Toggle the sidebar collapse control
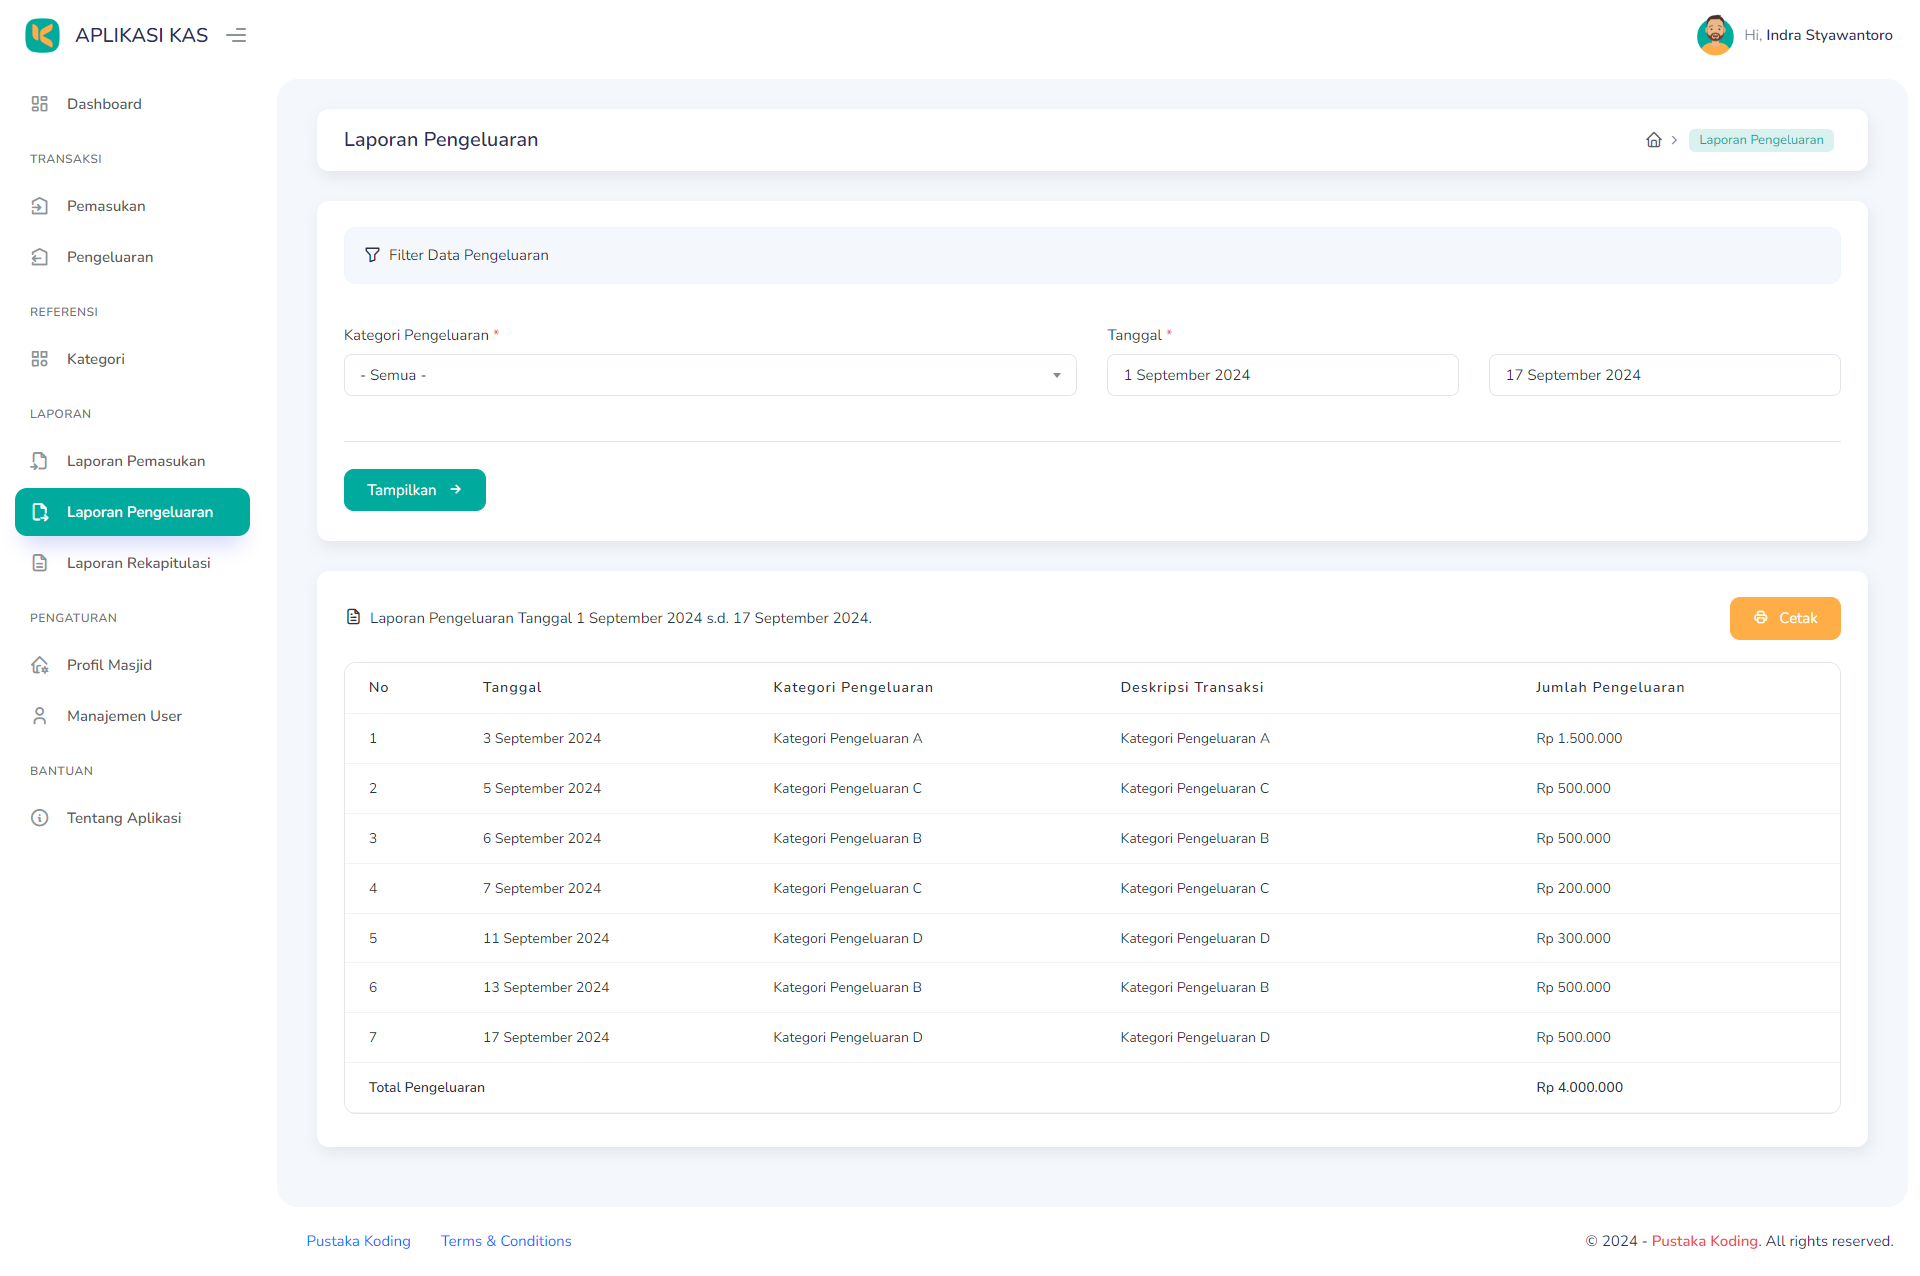 click(x=236, y=35)
